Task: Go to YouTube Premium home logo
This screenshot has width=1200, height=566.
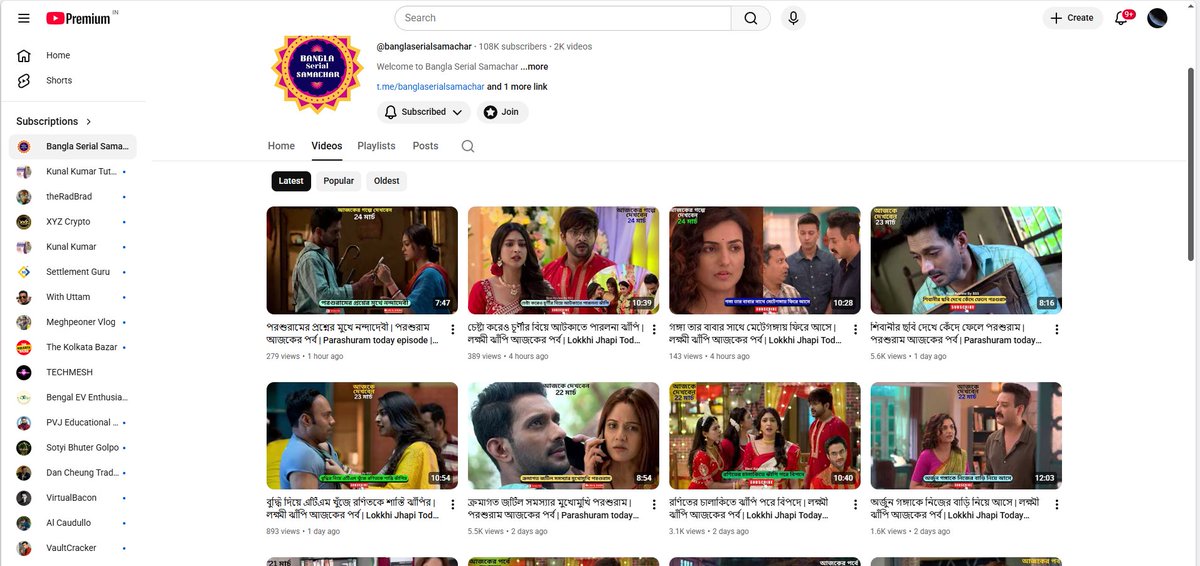Action: tap(80, 18)
